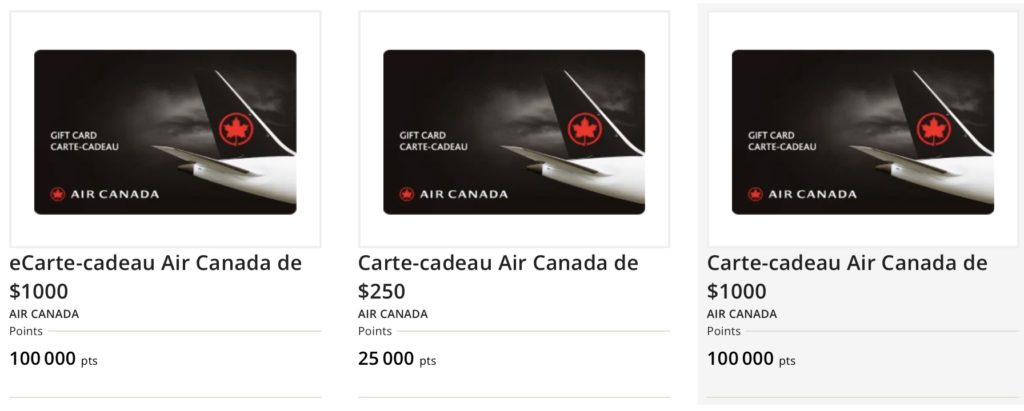Image resolution: width=1024 pixels, height=411 pixels.
Task: Click the small Air Canada logo on the $250 card image
Action: 407,194
